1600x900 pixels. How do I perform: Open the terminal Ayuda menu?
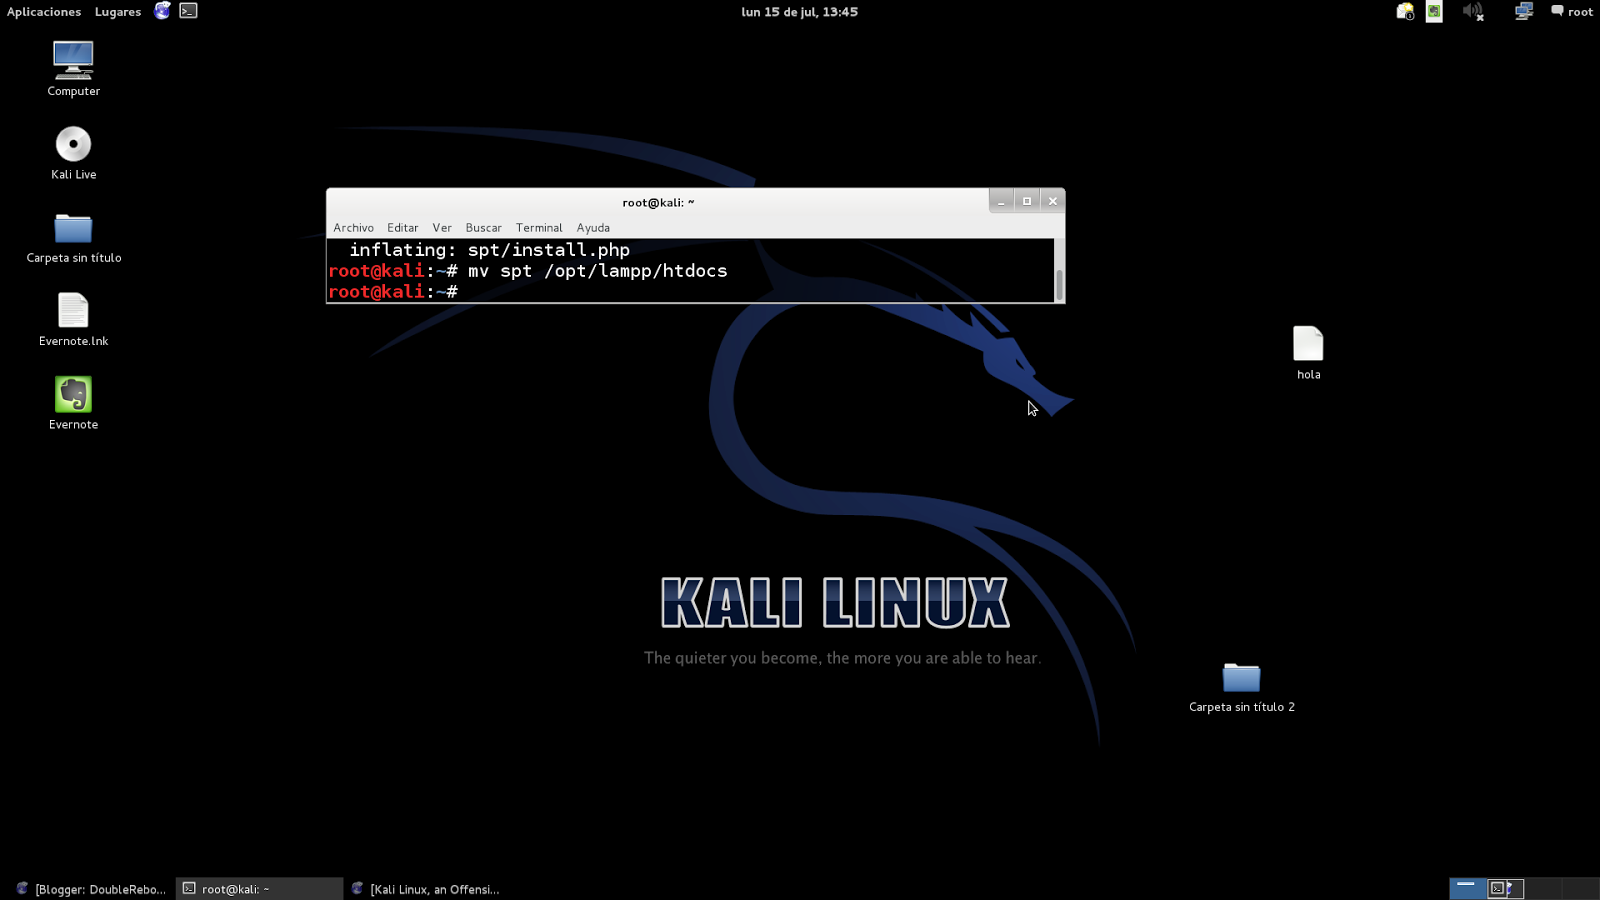pos(593,228)
